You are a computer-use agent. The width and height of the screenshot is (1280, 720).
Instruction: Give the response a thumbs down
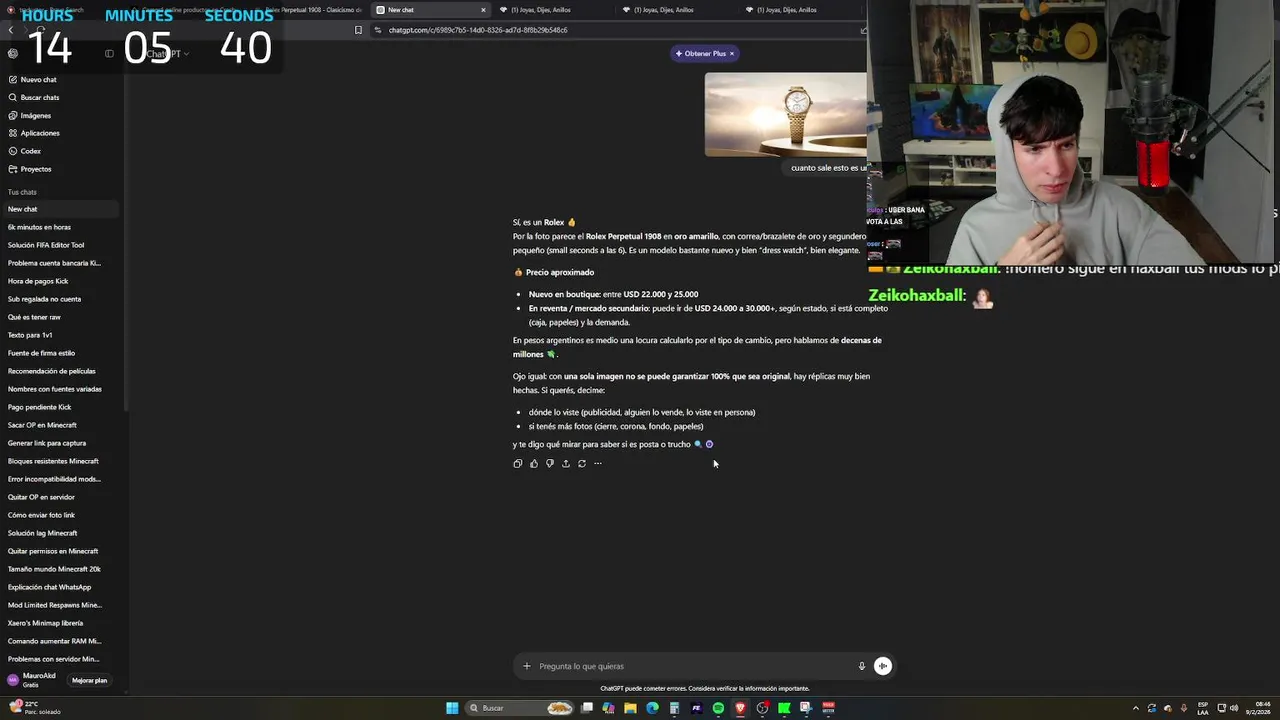pyautogui.click(x=549, y=463)
